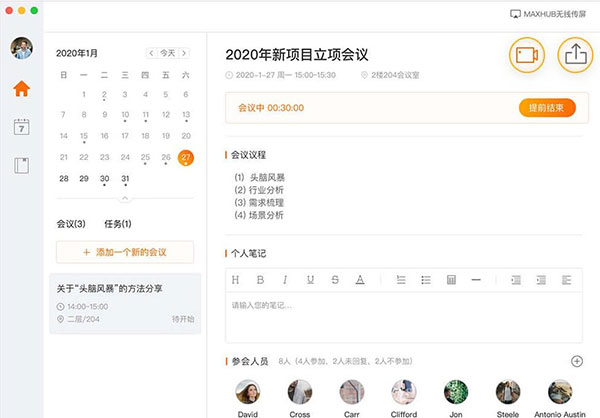Image resolution: width=600 pixels, height=418 pixels.
Task: Collapse the calendar with the chevron
Action: 125,198
